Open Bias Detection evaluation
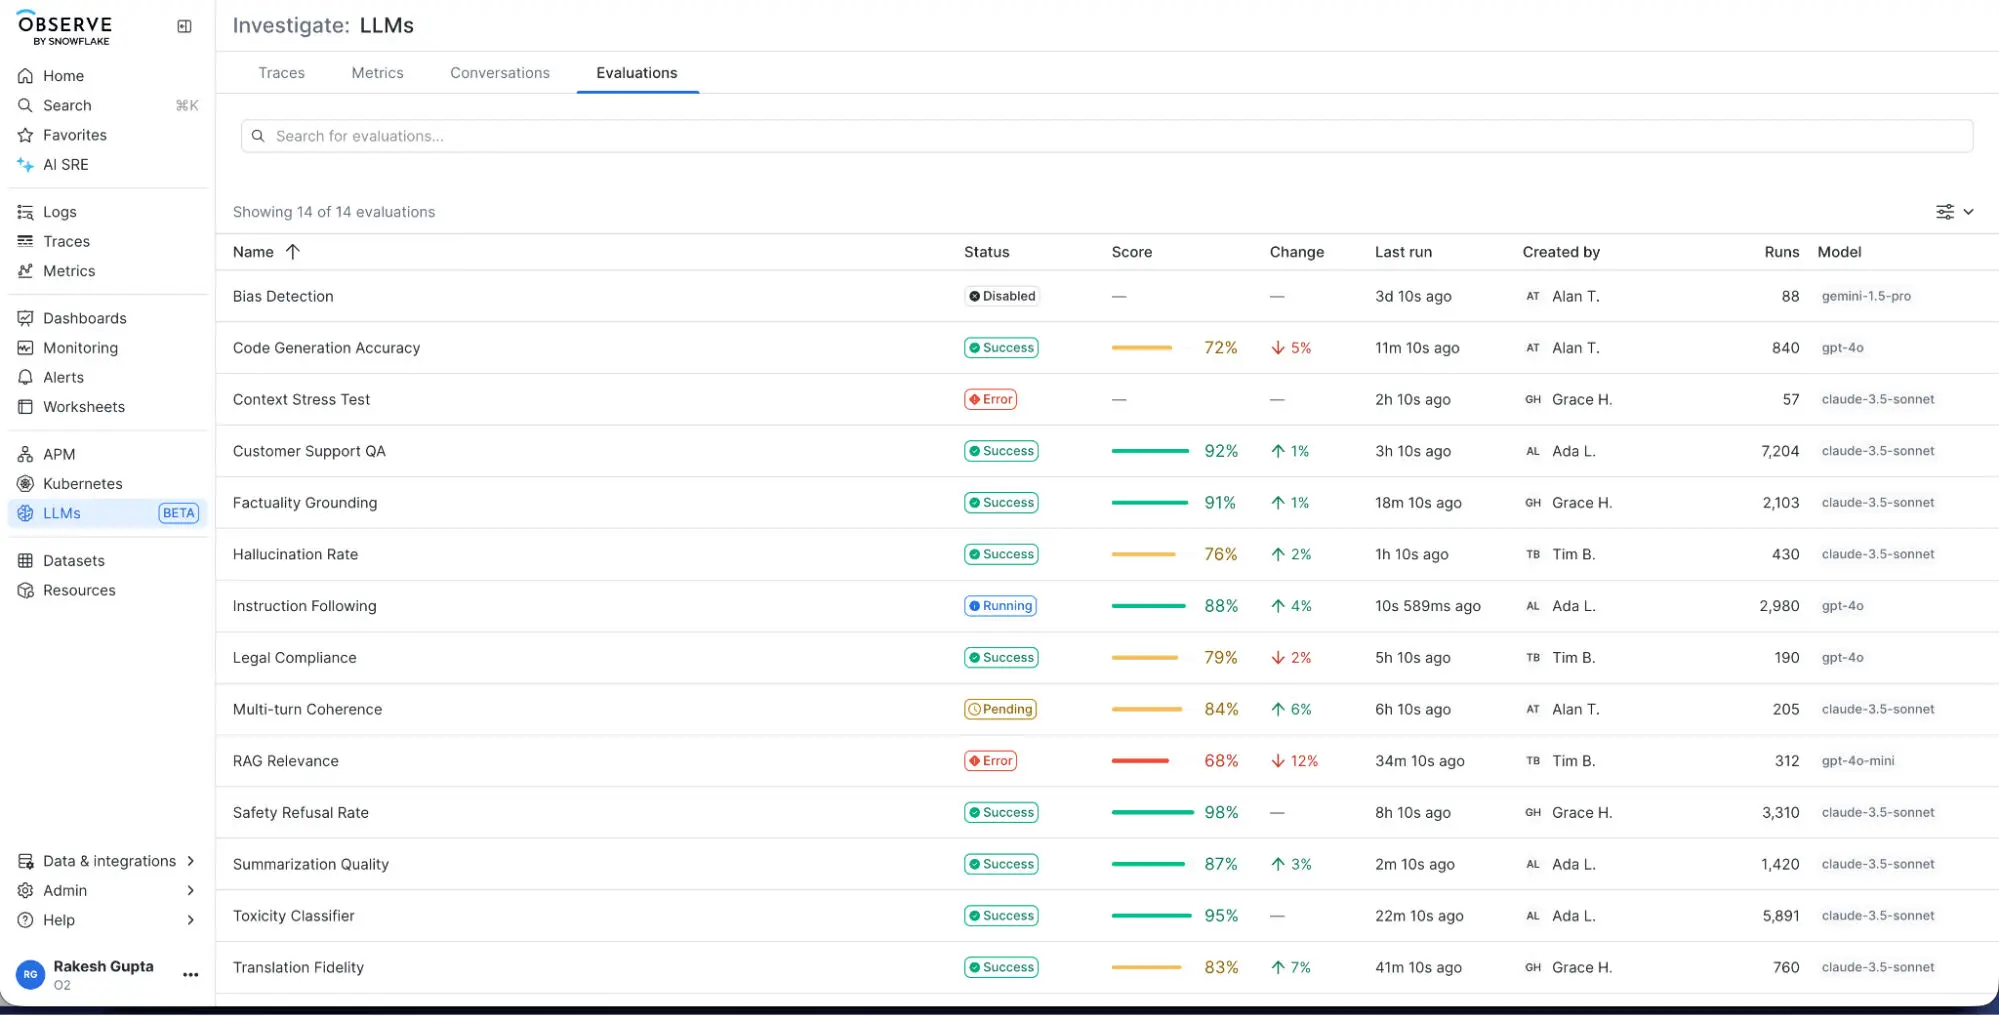The height and width of the screenshot is (1016, 1999). (283, 296)
